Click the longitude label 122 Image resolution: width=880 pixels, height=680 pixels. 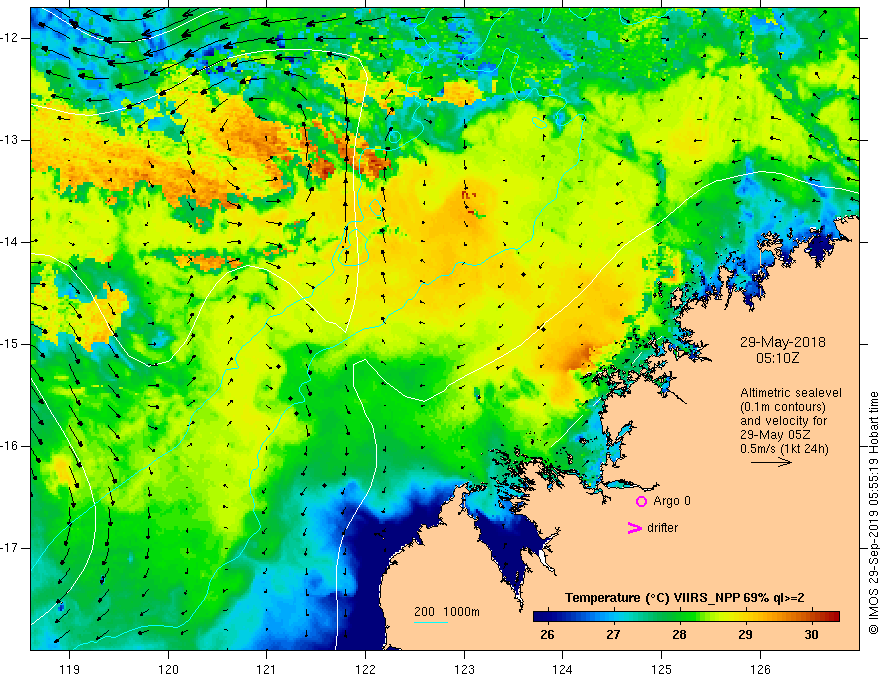pos(365,669)
